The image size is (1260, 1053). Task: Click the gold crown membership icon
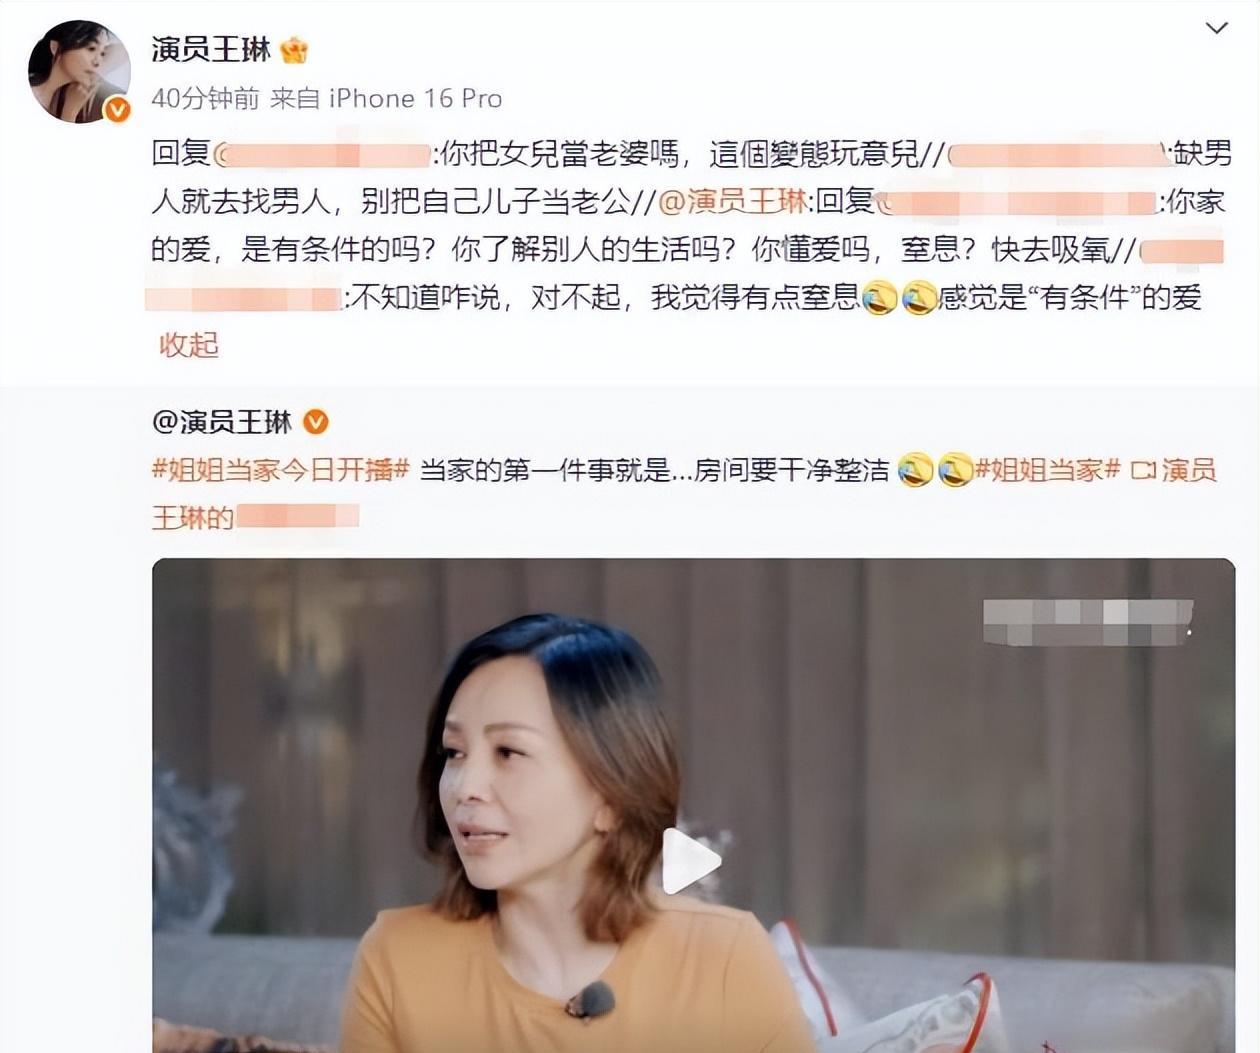pos(294,49)
